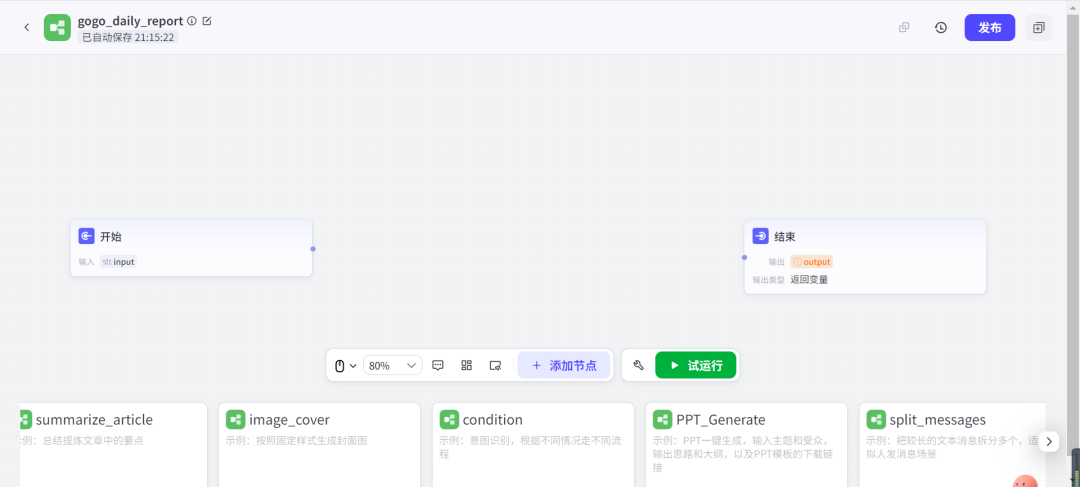The height and width of the screenshot is (487, 1080).
Task: Toggle the minimap icon in toolbar
Action: (495, 366)
